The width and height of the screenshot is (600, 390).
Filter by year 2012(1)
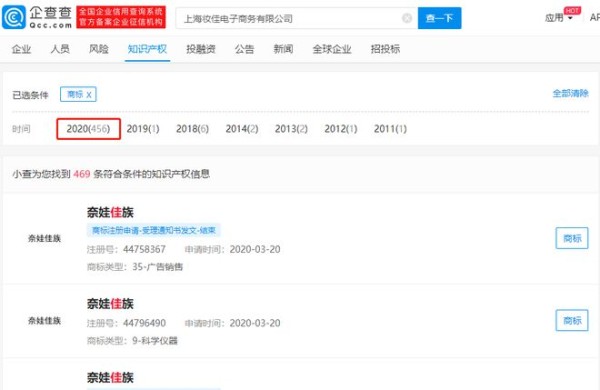click(341, 129)
